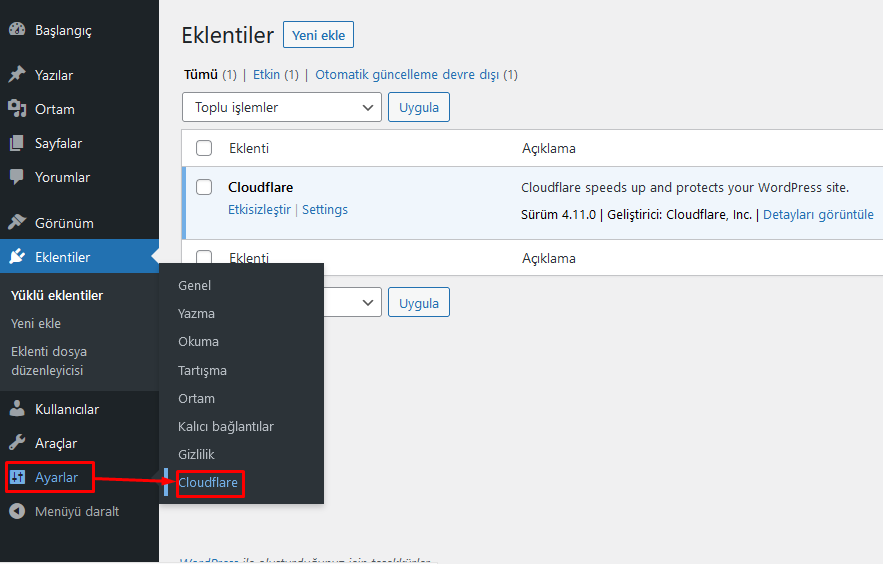883x564 pixels.
Task: Open the top Toplu işlemler dropdown
Action: click(282, 107)
